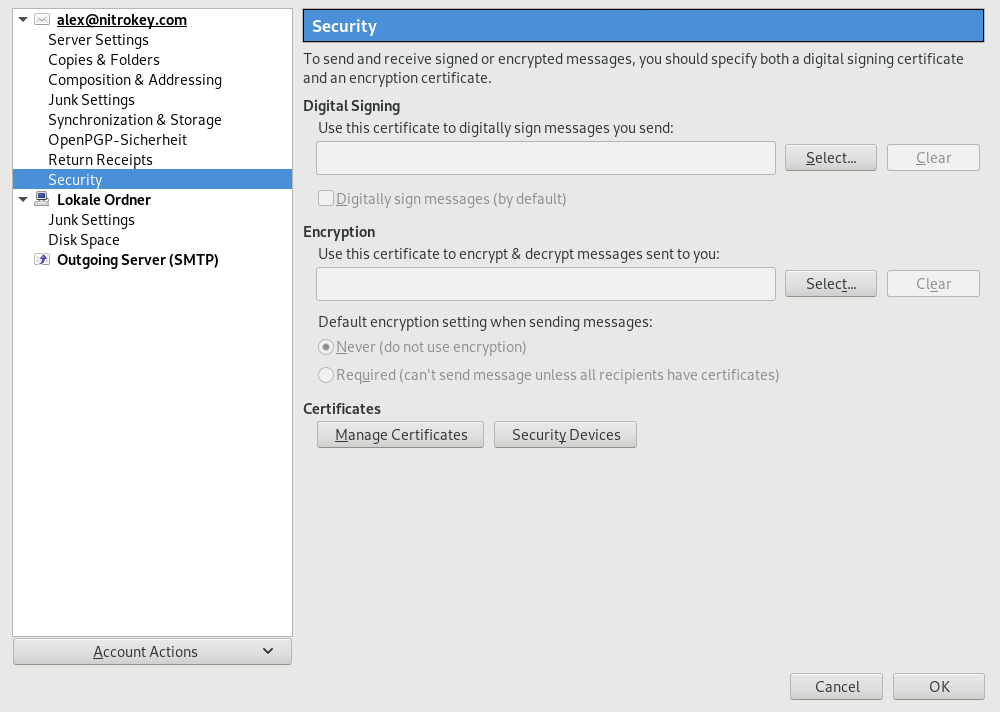Open the Account Actions dropdown
This screenshot has width=1000, height=712.
[152, 652]
